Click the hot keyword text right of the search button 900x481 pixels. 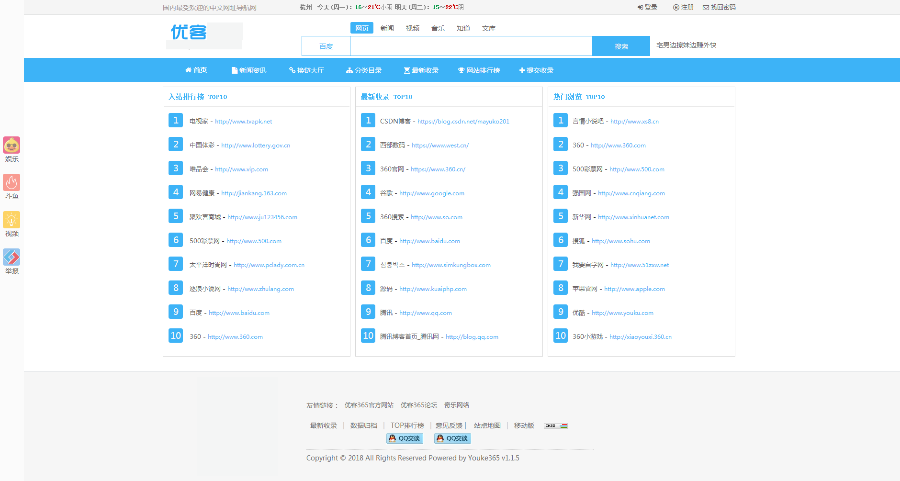686,45
